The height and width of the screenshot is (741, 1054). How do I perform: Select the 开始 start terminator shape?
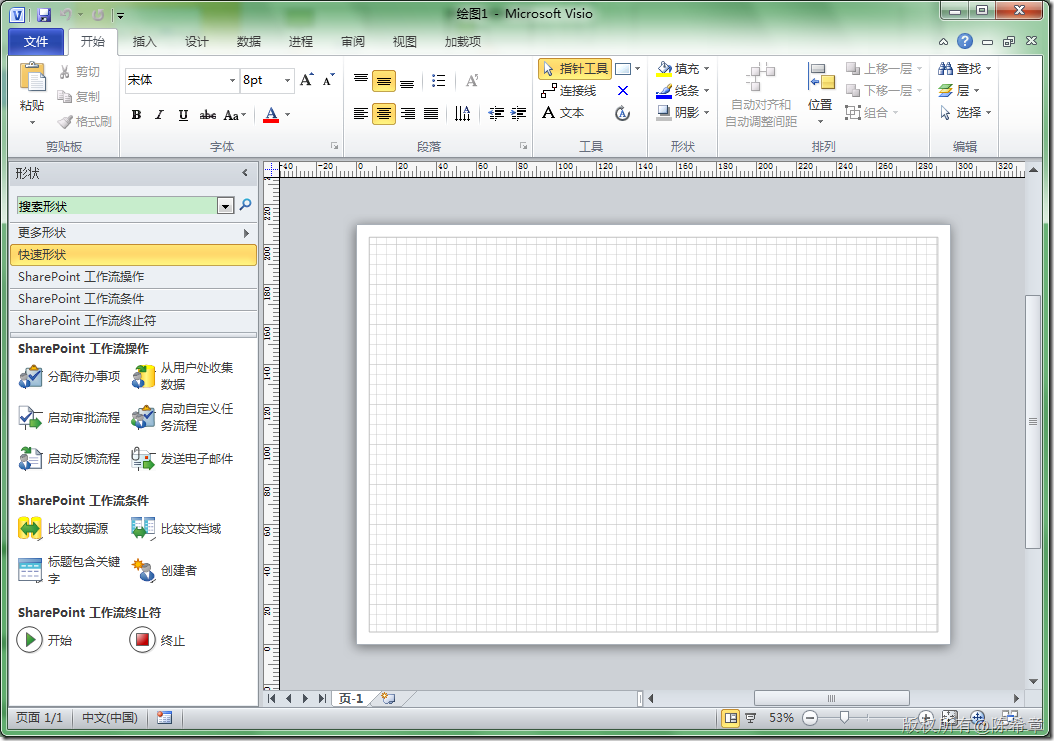pos(44,639)
